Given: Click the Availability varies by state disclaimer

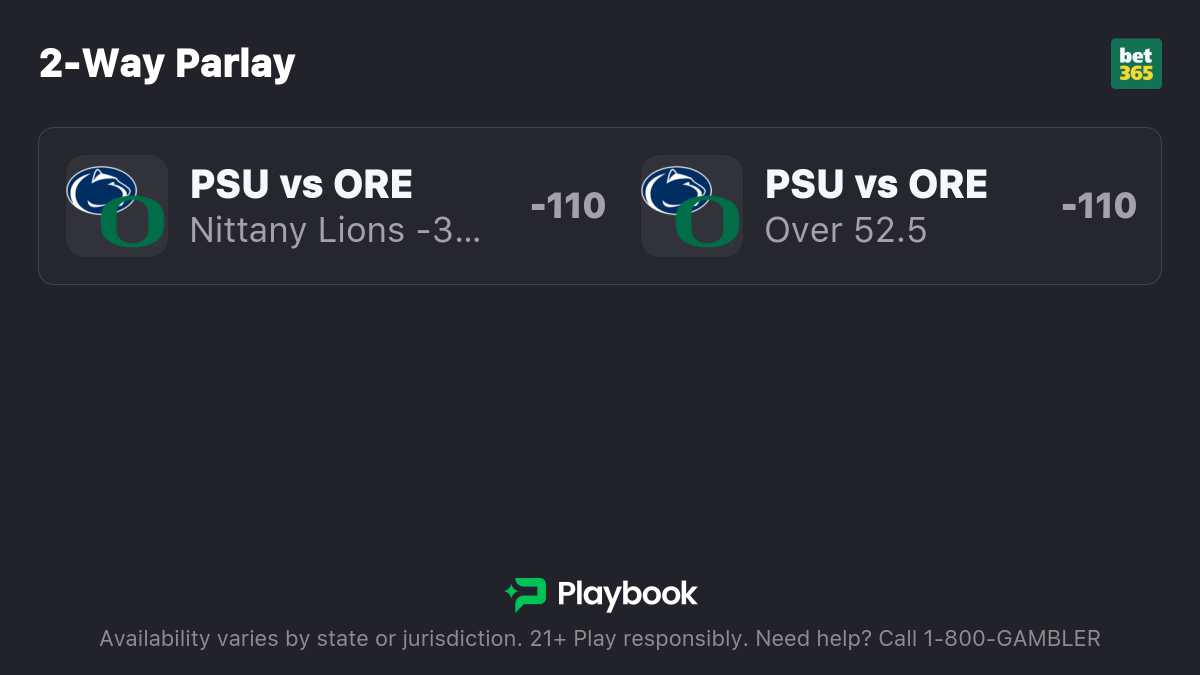Looking at the screenshot, I should 309,639.
